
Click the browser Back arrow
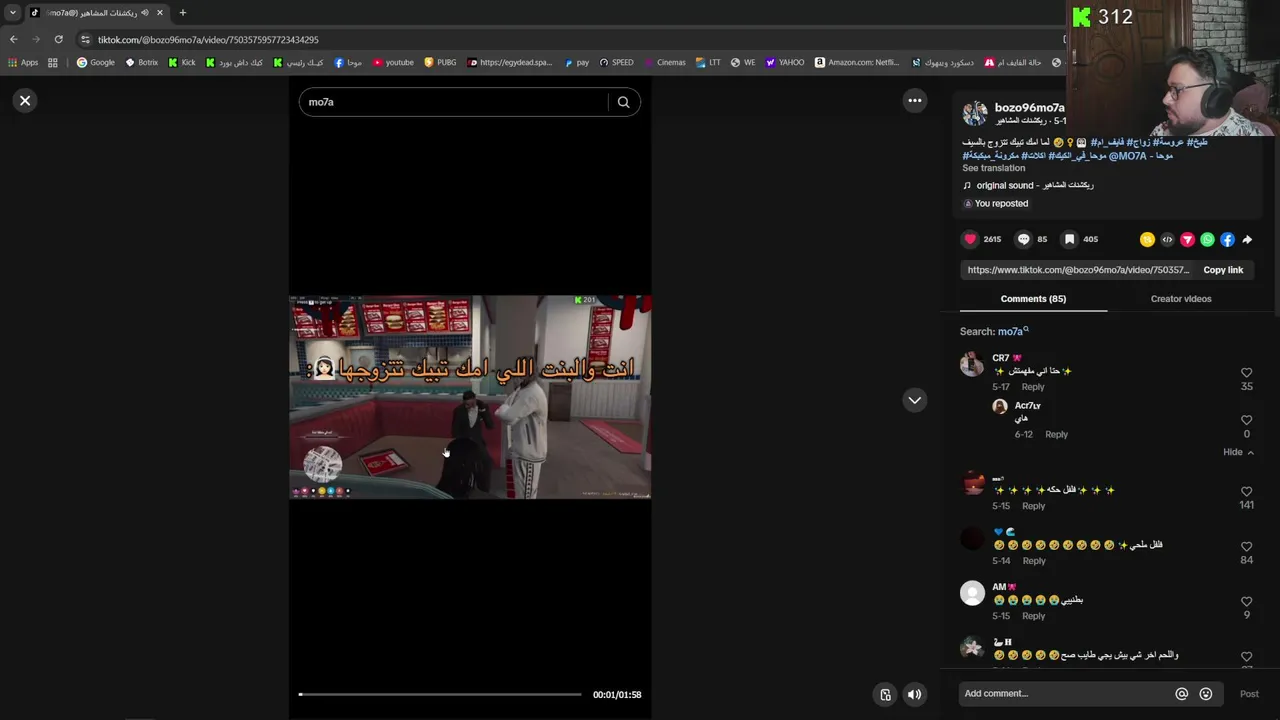tap(13, 39)
